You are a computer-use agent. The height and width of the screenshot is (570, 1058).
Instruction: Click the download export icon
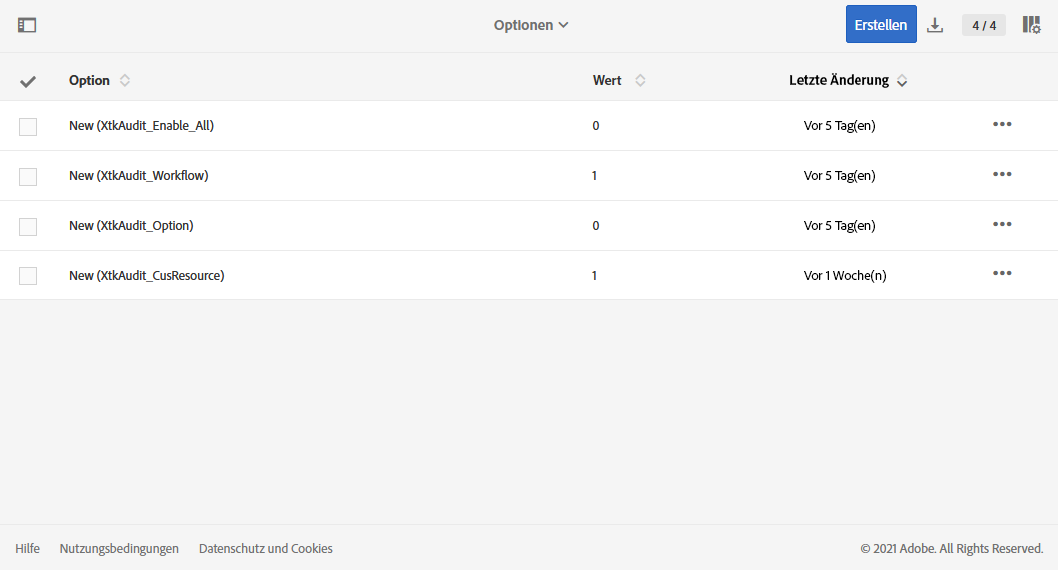point(935,25)
